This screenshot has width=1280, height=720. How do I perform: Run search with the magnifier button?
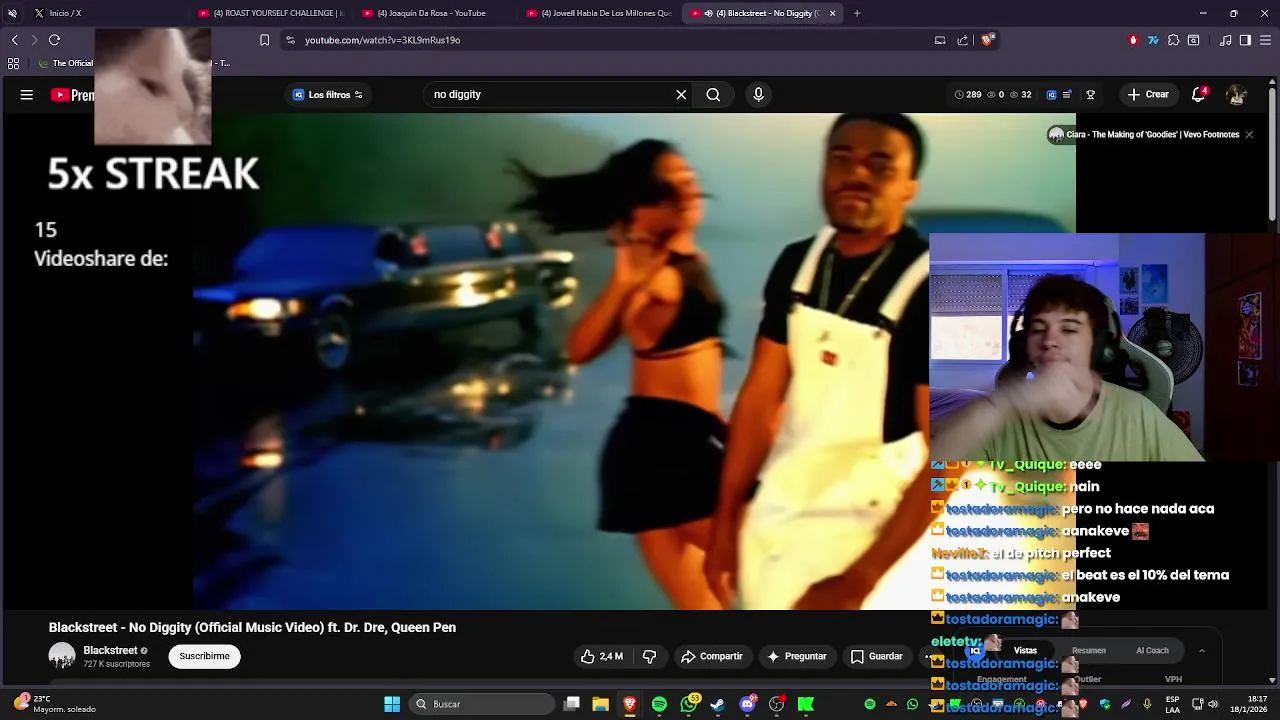point(713,94)
